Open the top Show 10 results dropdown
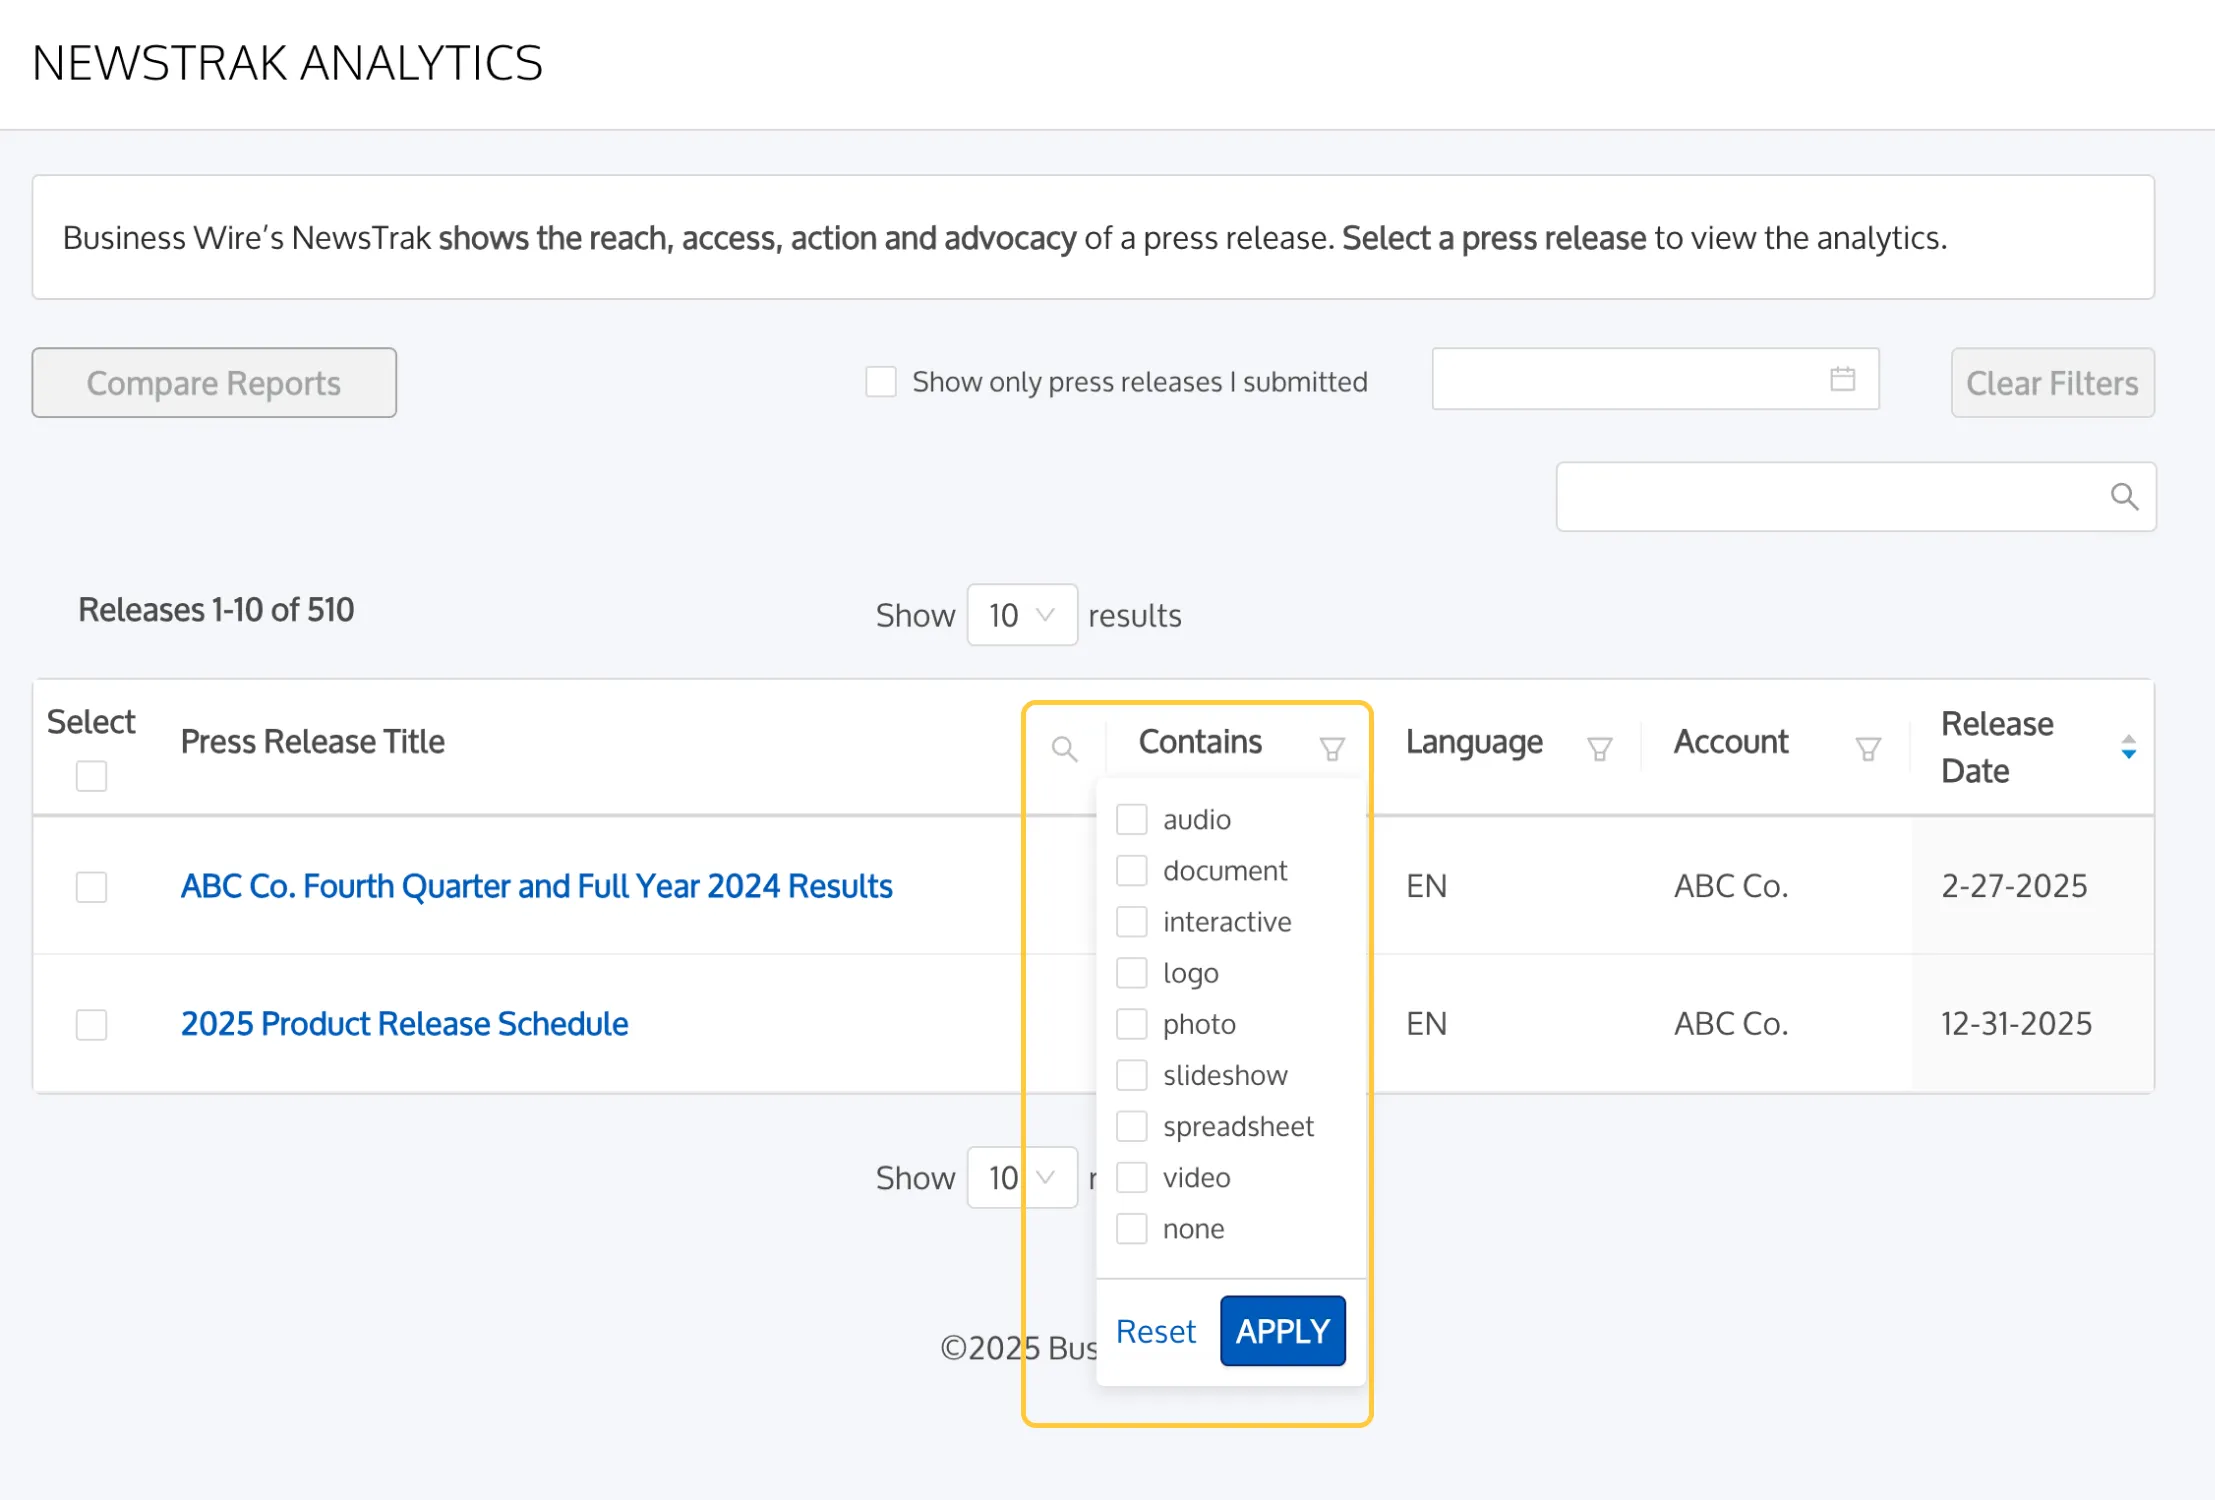The height and width of the screenshot is (1500, 2215). (x=1022, y=615)
